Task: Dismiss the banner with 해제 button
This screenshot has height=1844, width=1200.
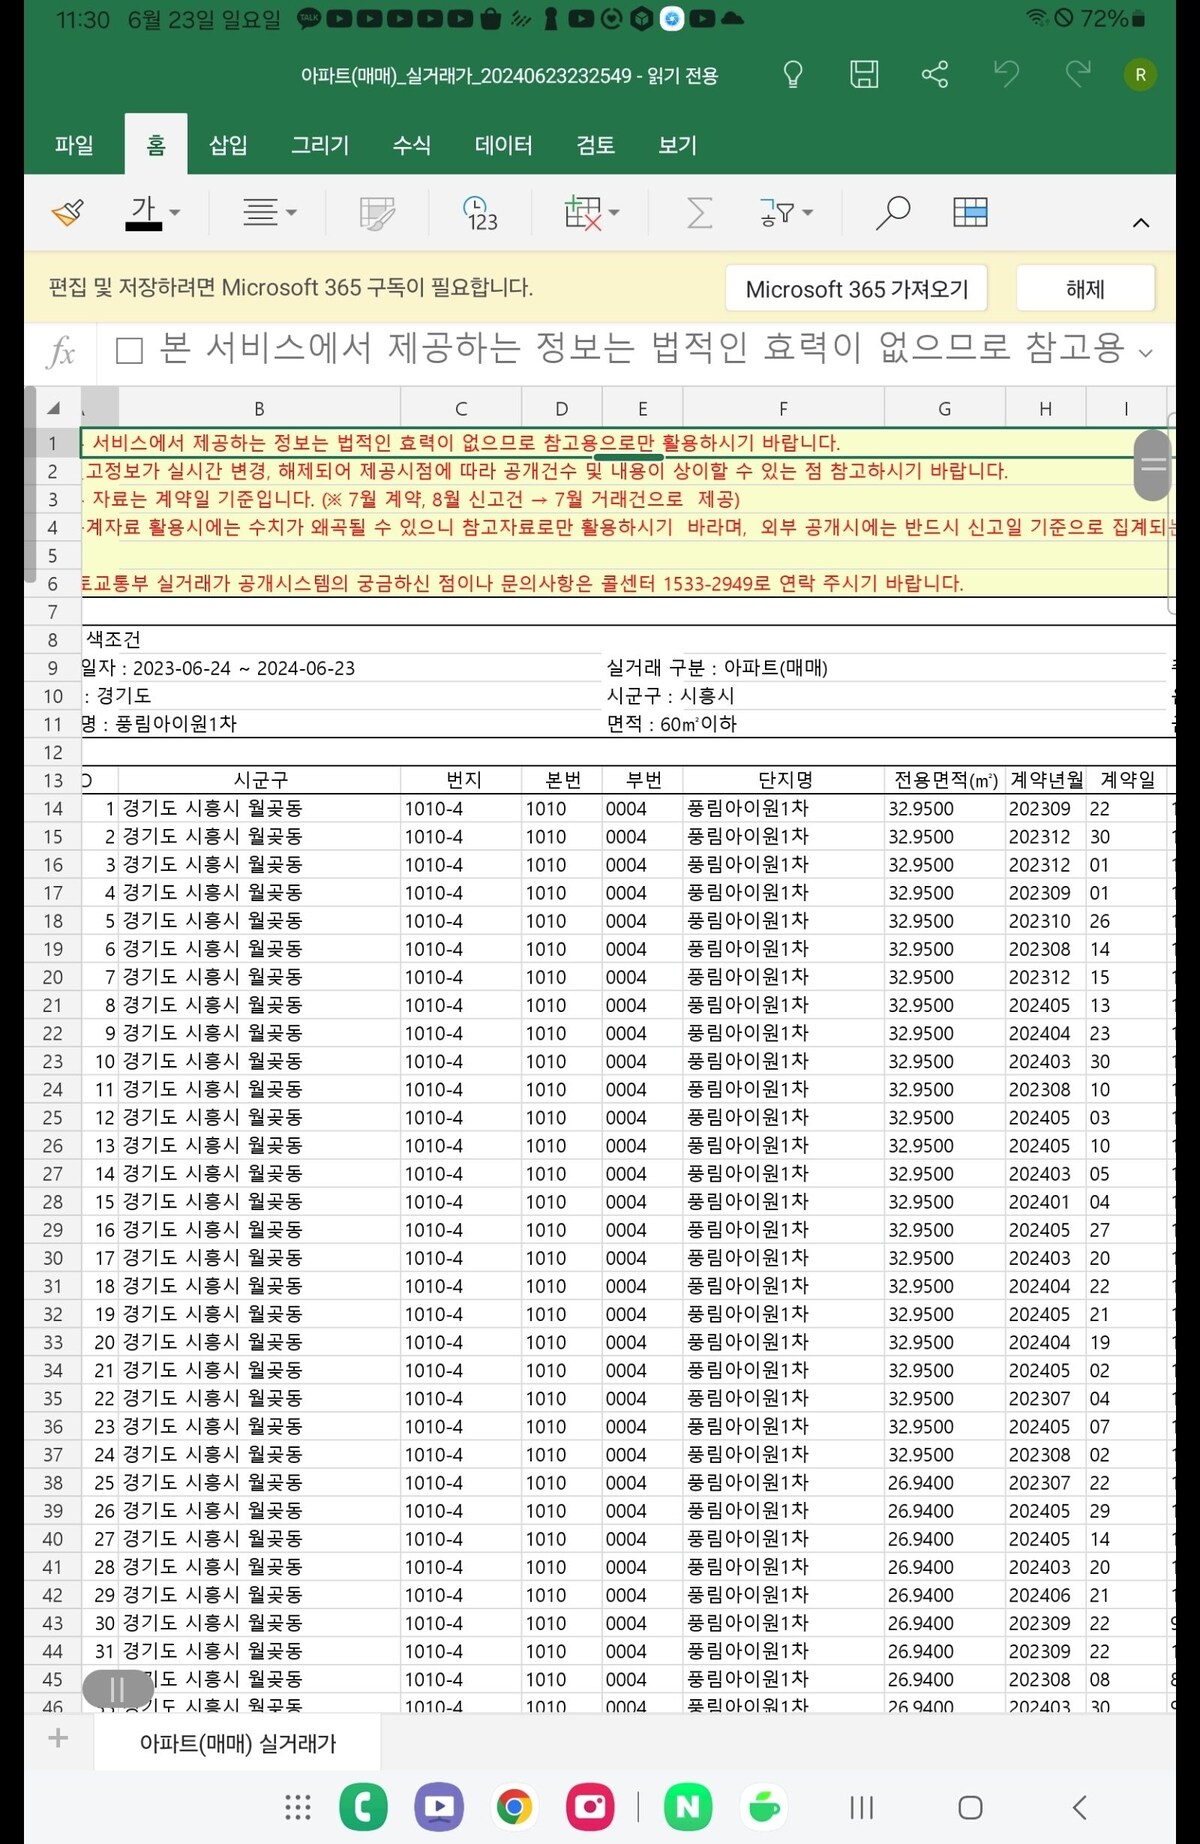Action: pyautogui.click(x=1085, y=289)
